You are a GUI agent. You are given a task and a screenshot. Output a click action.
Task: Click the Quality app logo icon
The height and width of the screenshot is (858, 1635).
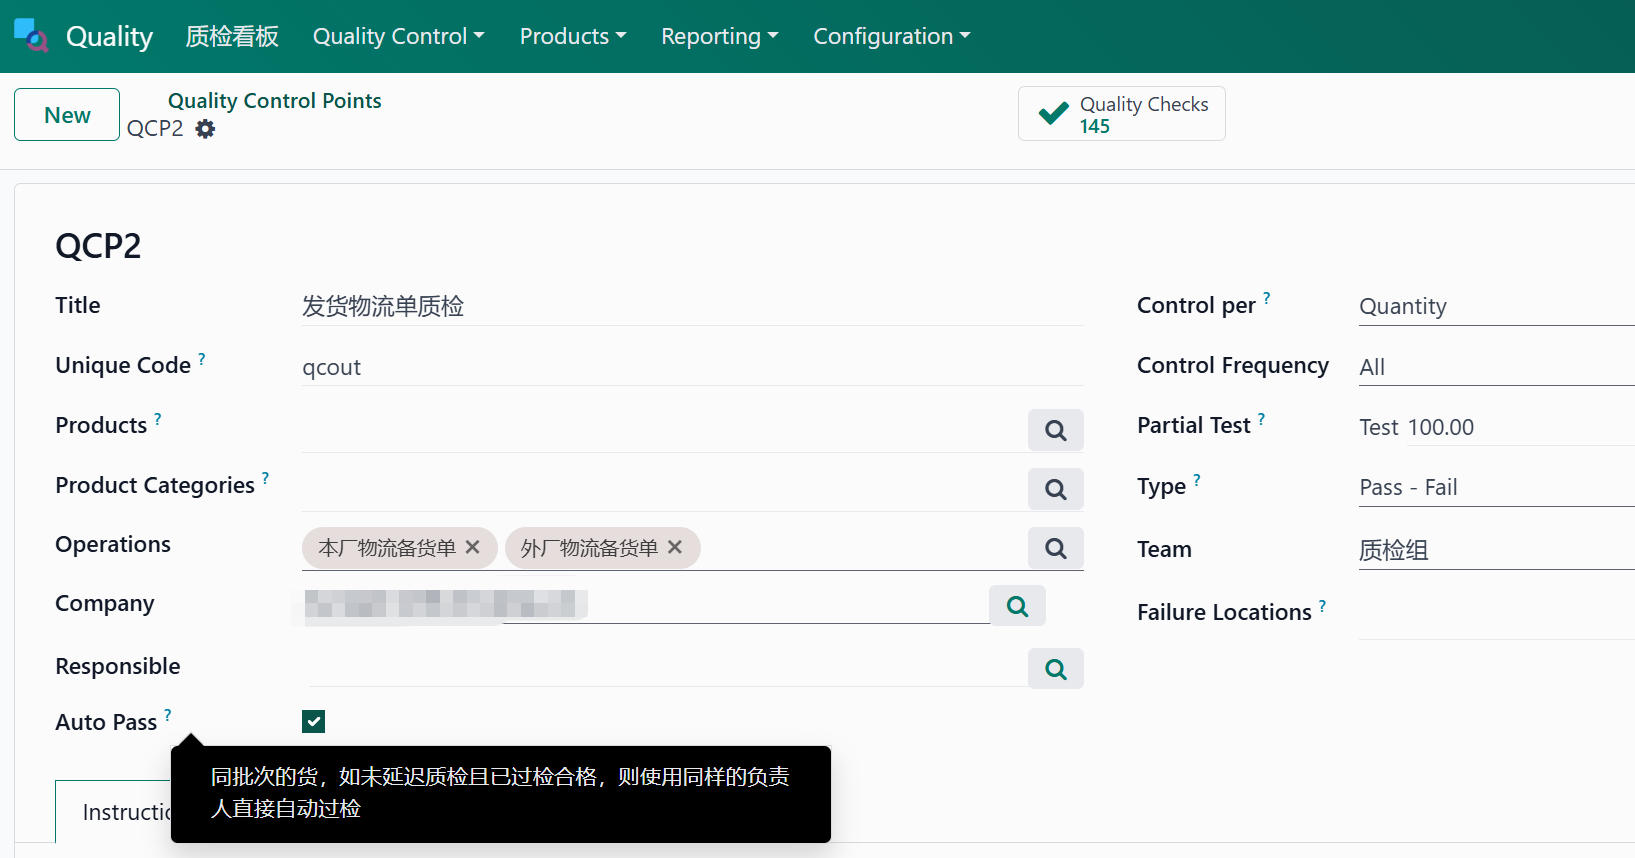coord(31,35)
